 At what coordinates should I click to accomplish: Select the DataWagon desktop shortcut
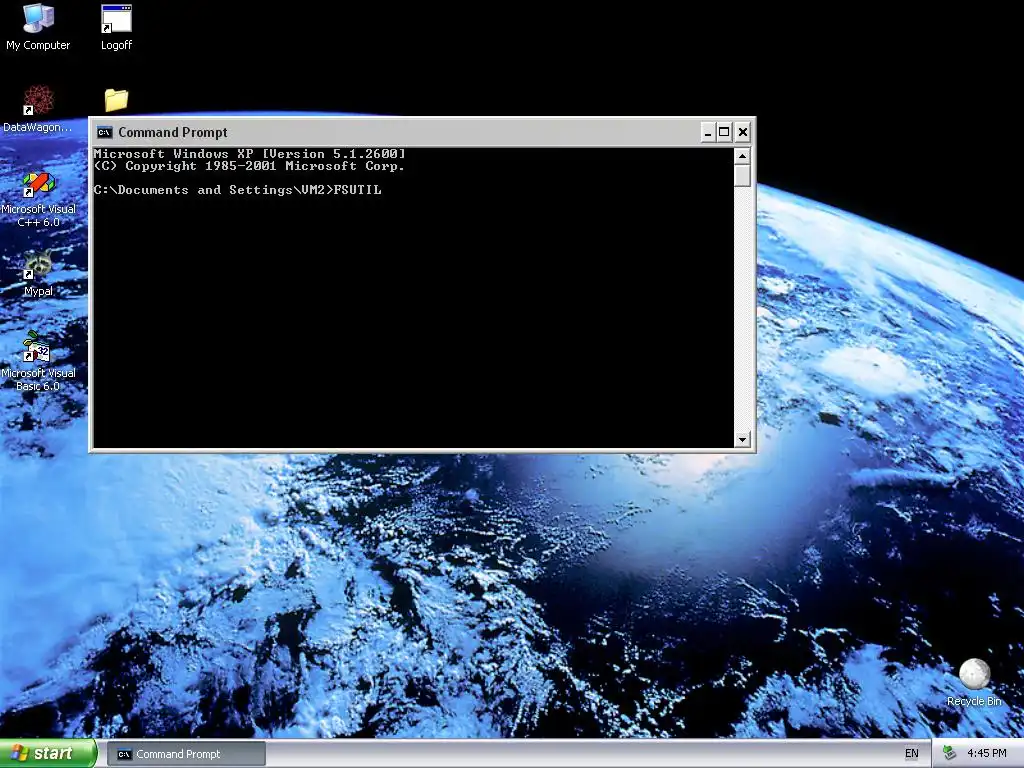click(38, 108)
